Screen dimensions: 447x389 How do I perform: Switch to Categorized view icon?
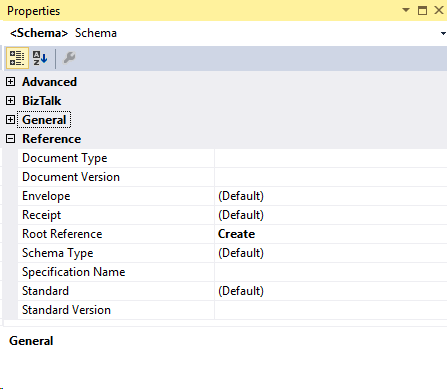17,58
